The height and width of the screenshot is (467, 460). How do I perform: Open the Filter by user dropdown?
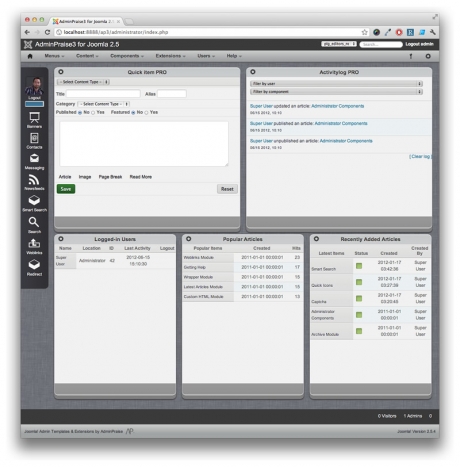point(336,83)
